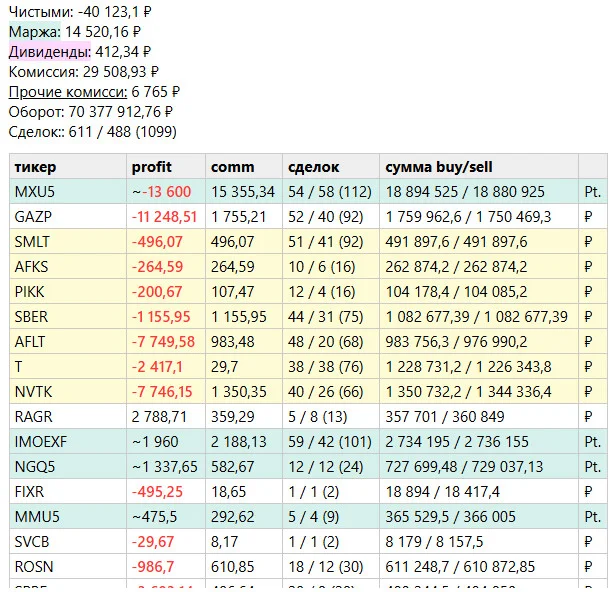Click the SVCB sum '8 179 / 8 157,5'

434,541
